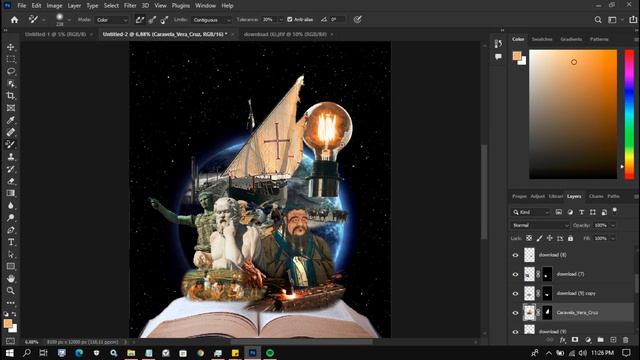The width and height of the screenshot is (640, 360).
Task: Toggle layer filtering switch on or off
Action: pyautogui.click(x=615, y=211)
